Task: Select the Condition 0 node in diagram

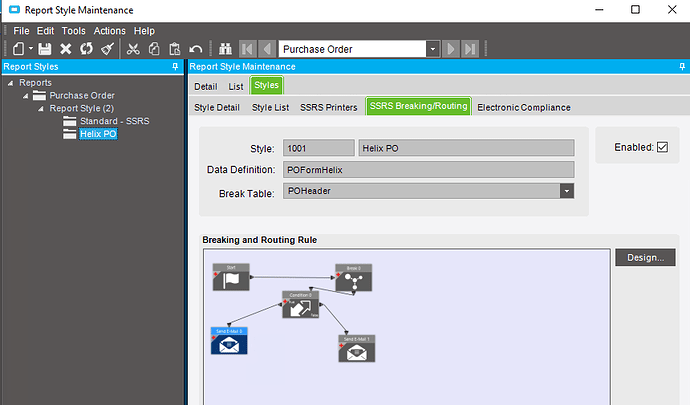Action: tap(301, 305)
